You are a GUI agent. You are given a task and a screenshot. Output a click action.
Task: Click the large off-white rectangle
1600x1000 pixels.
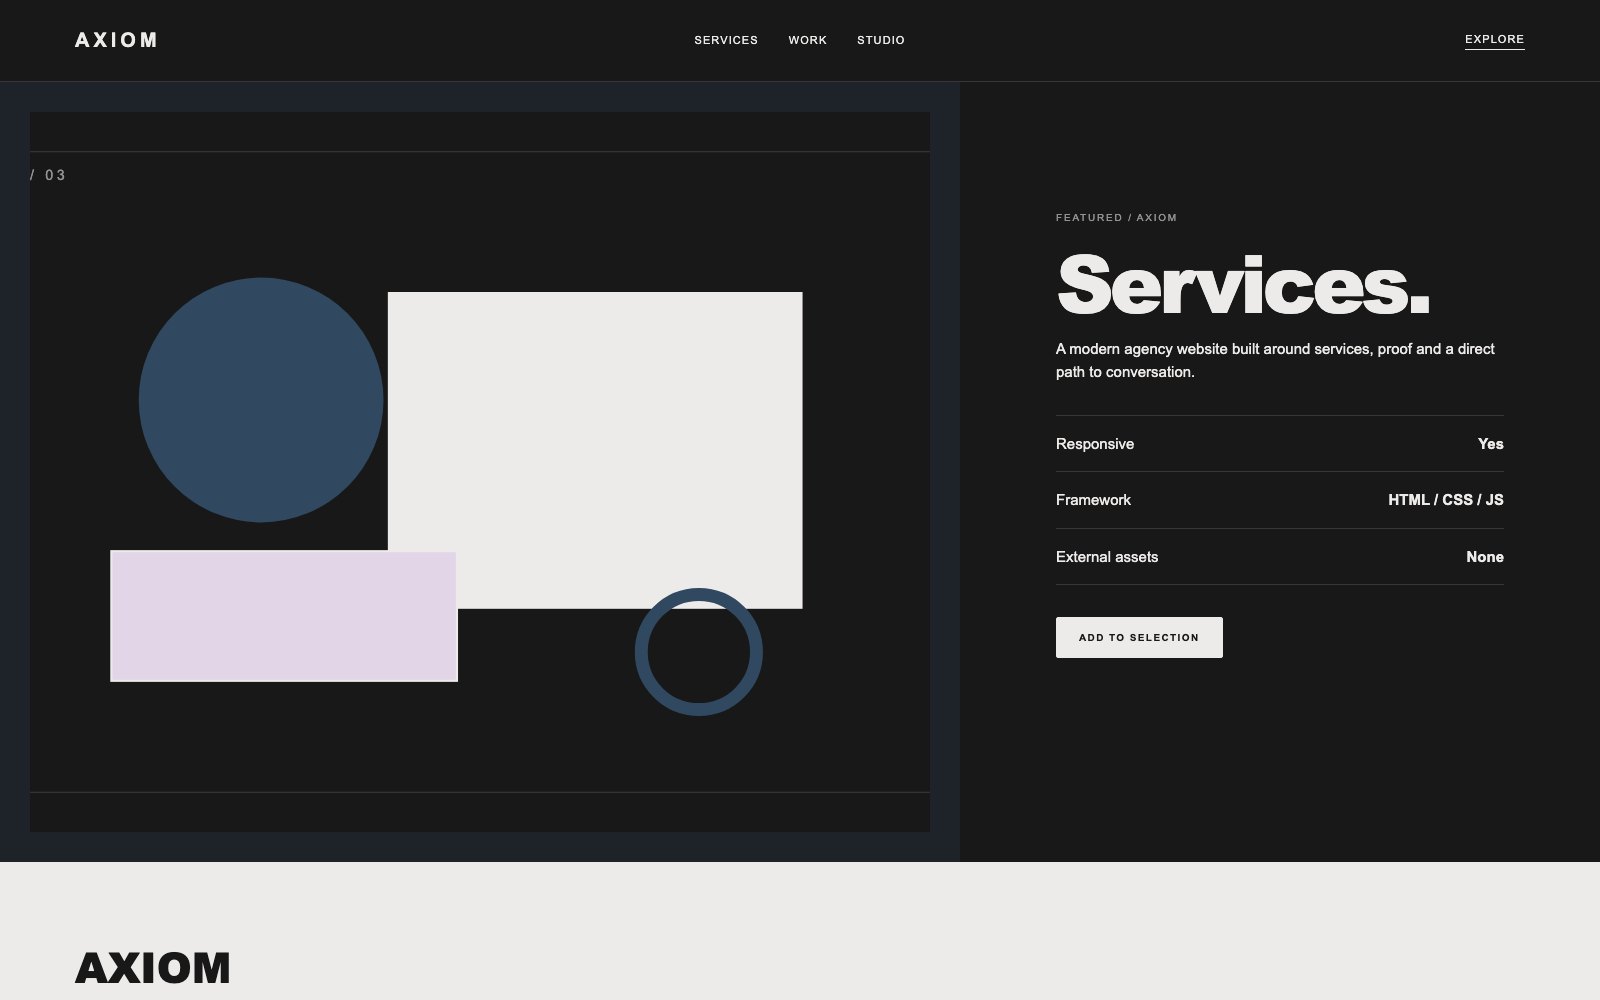coord(595,450)
